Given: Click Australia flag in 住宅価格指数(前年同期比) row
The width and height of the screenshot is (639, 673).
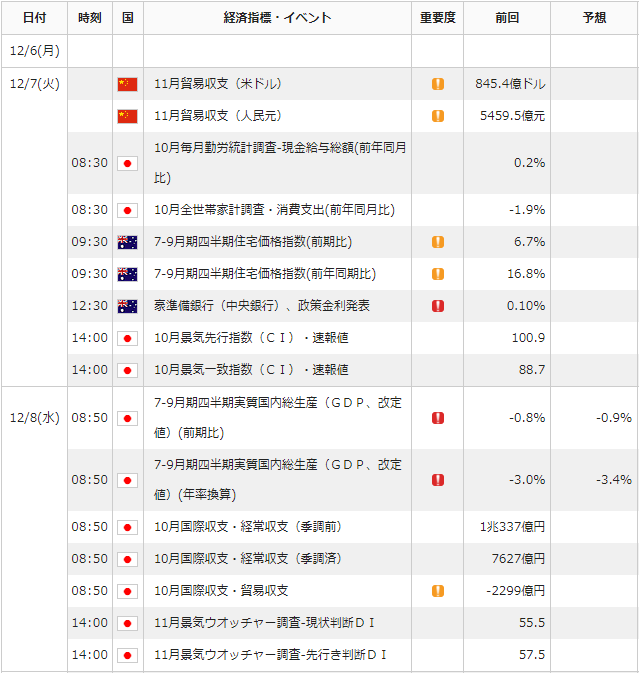Looking at the screenshot, I should [127, 274].
